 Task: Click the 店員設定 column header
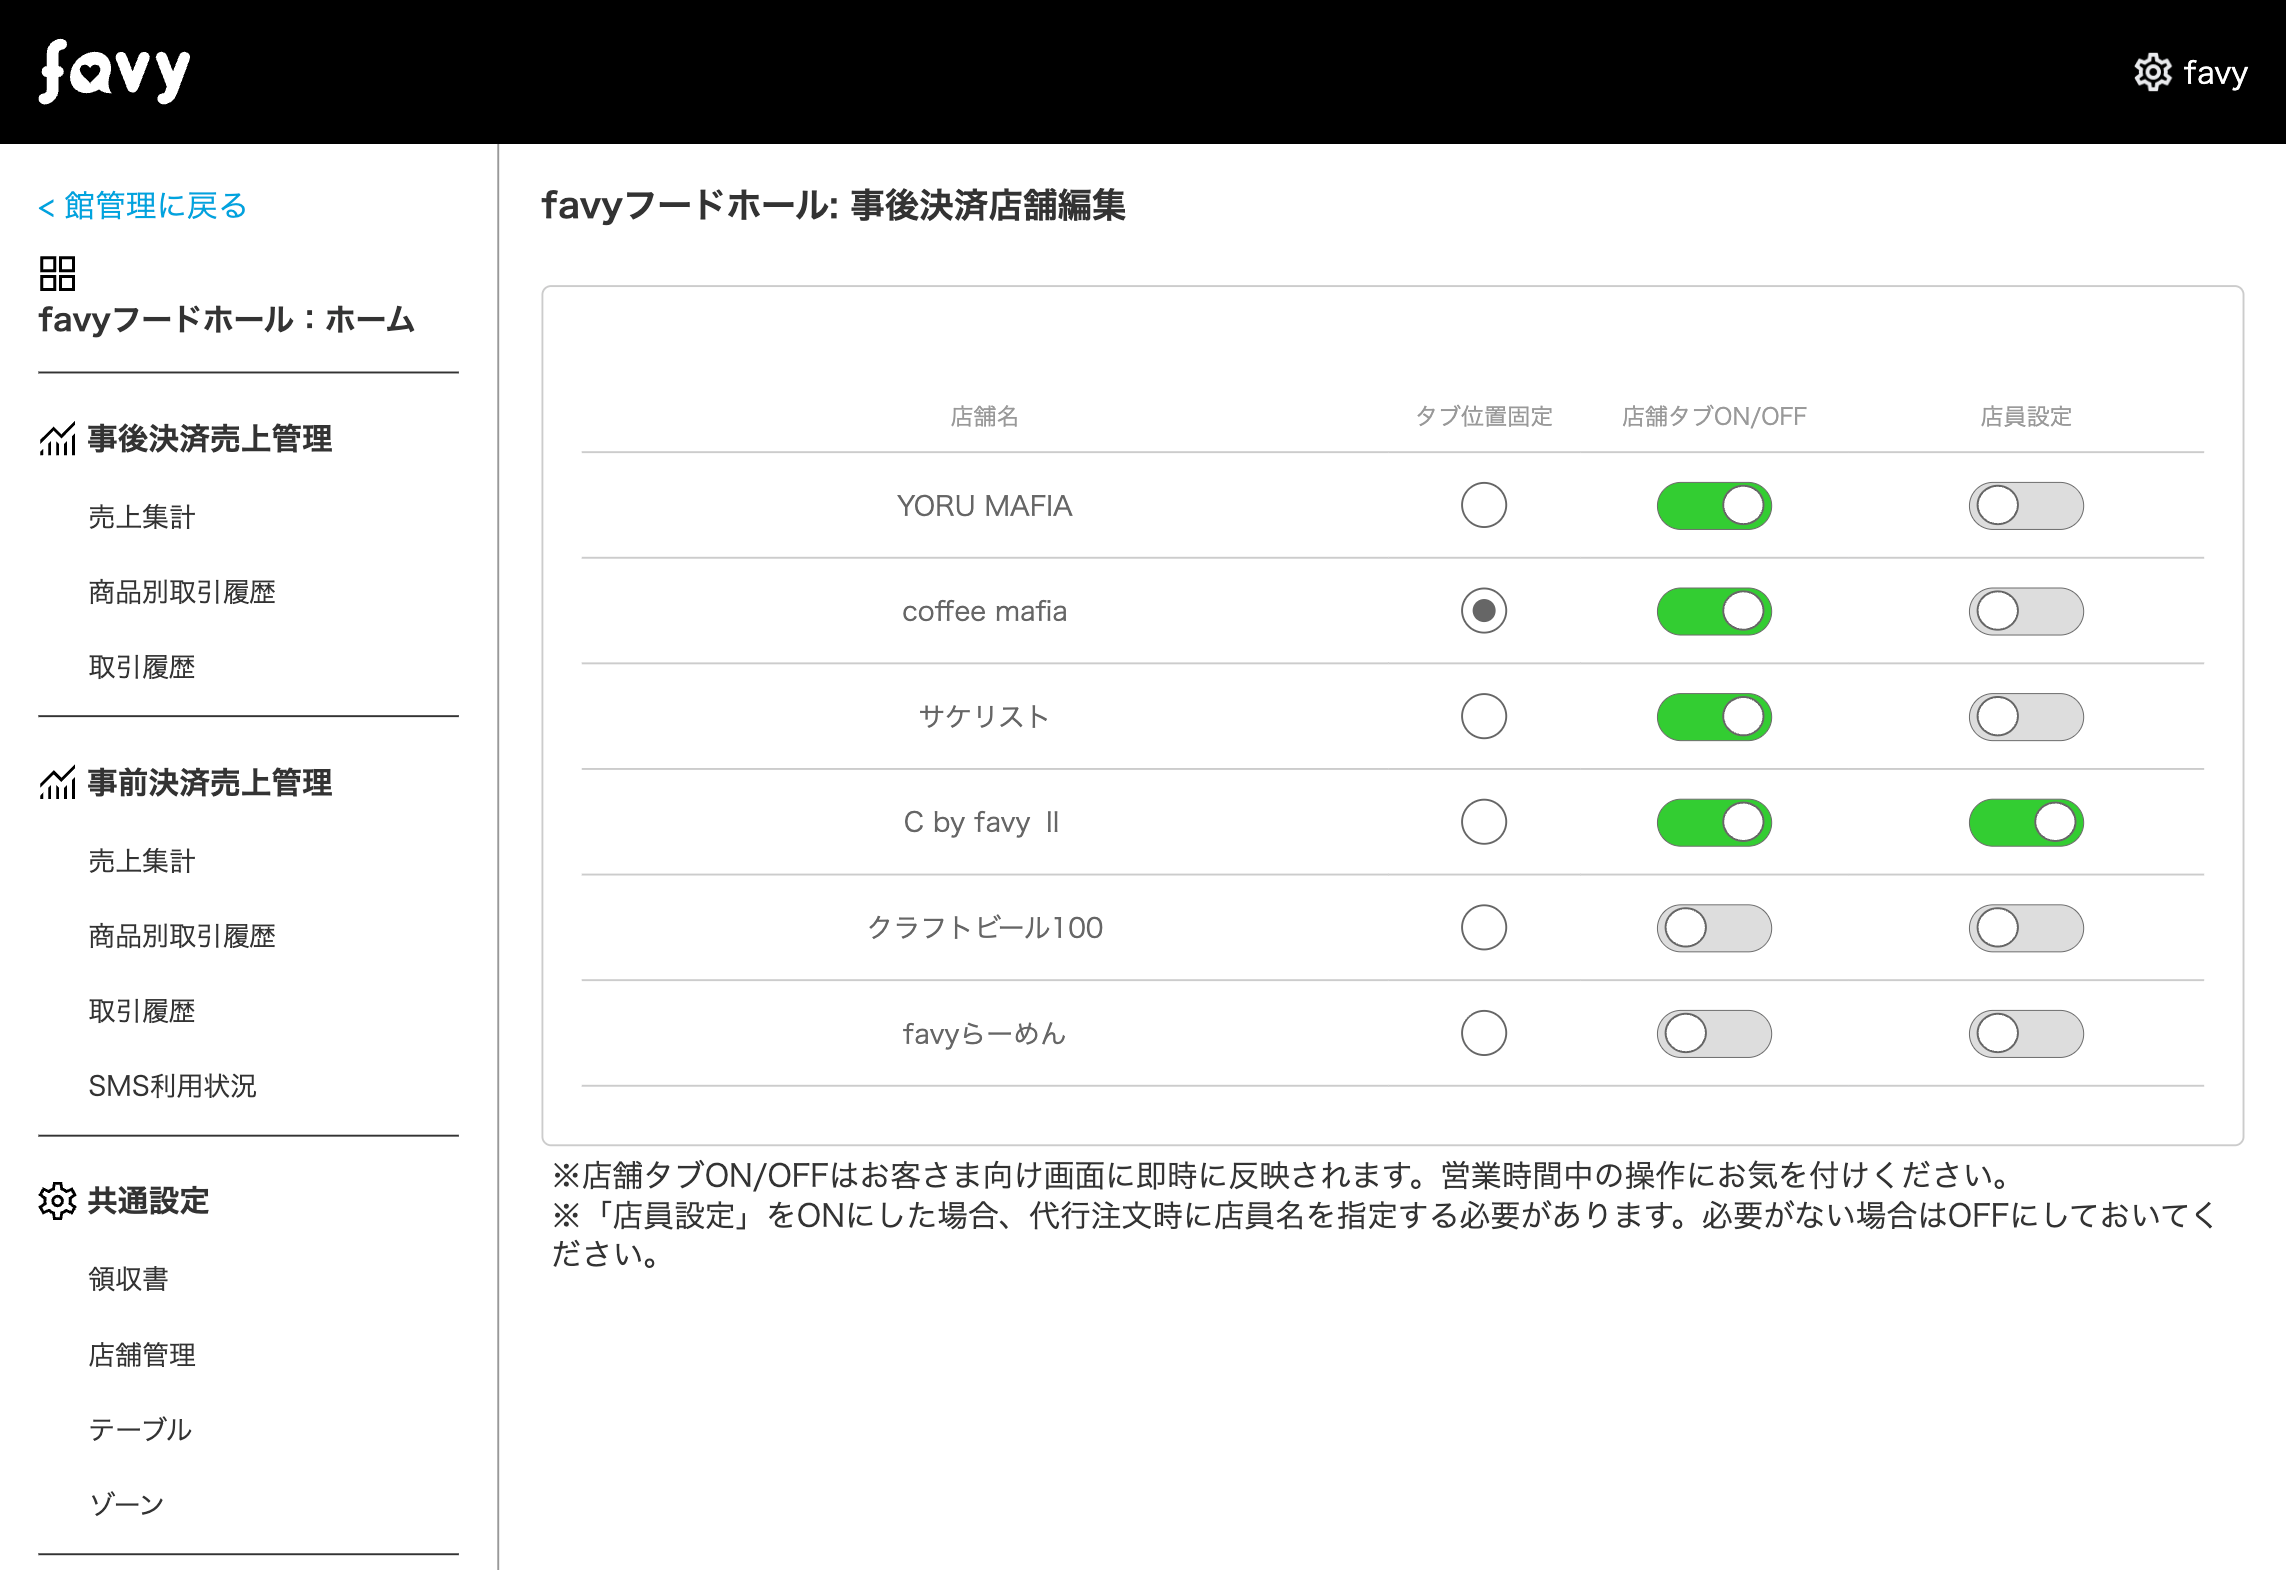pos(2026,416)
